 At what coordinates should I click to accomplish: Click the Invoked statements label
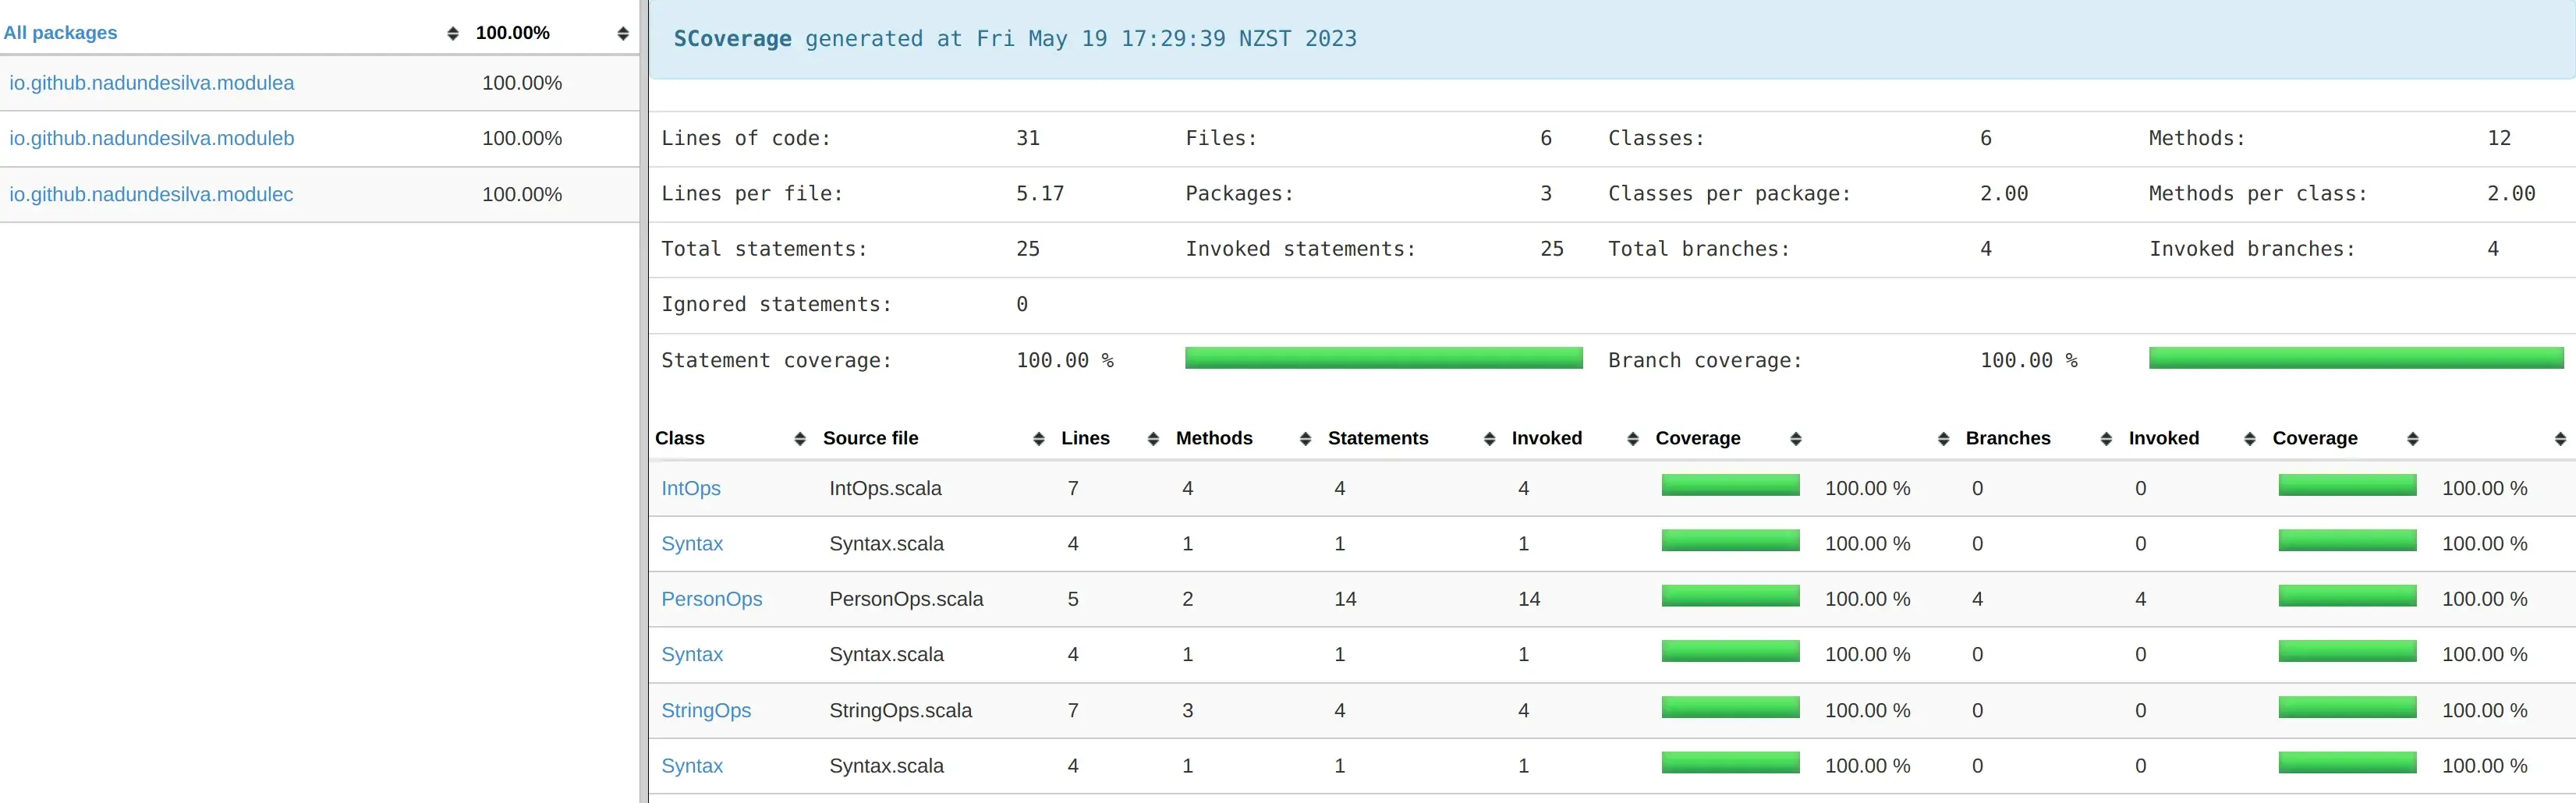point(1301,249)
